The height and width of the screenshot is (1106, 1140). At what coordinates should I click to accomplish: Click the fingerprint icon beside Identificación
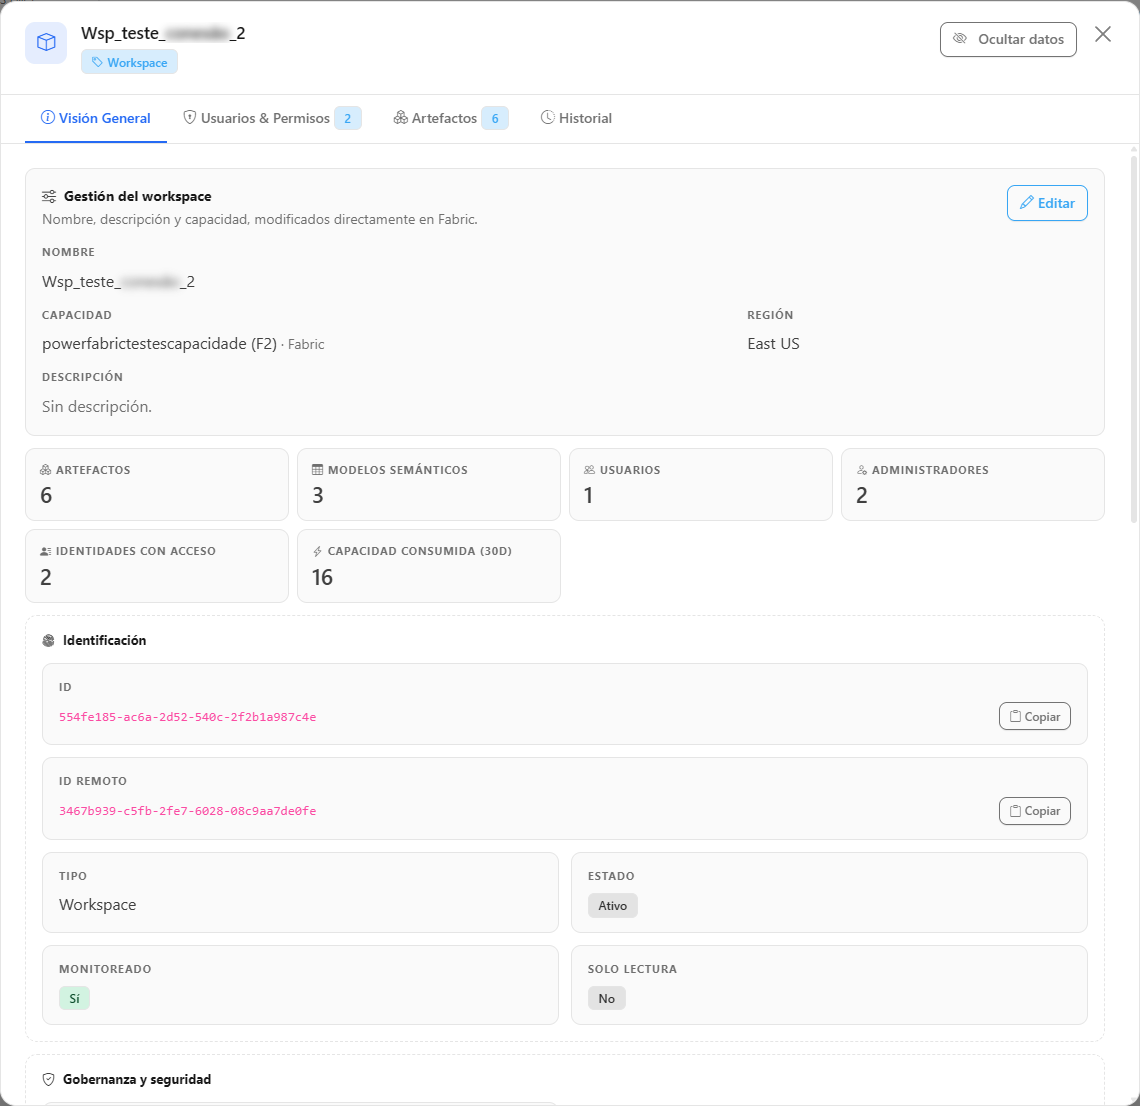(x=49, y=641)
